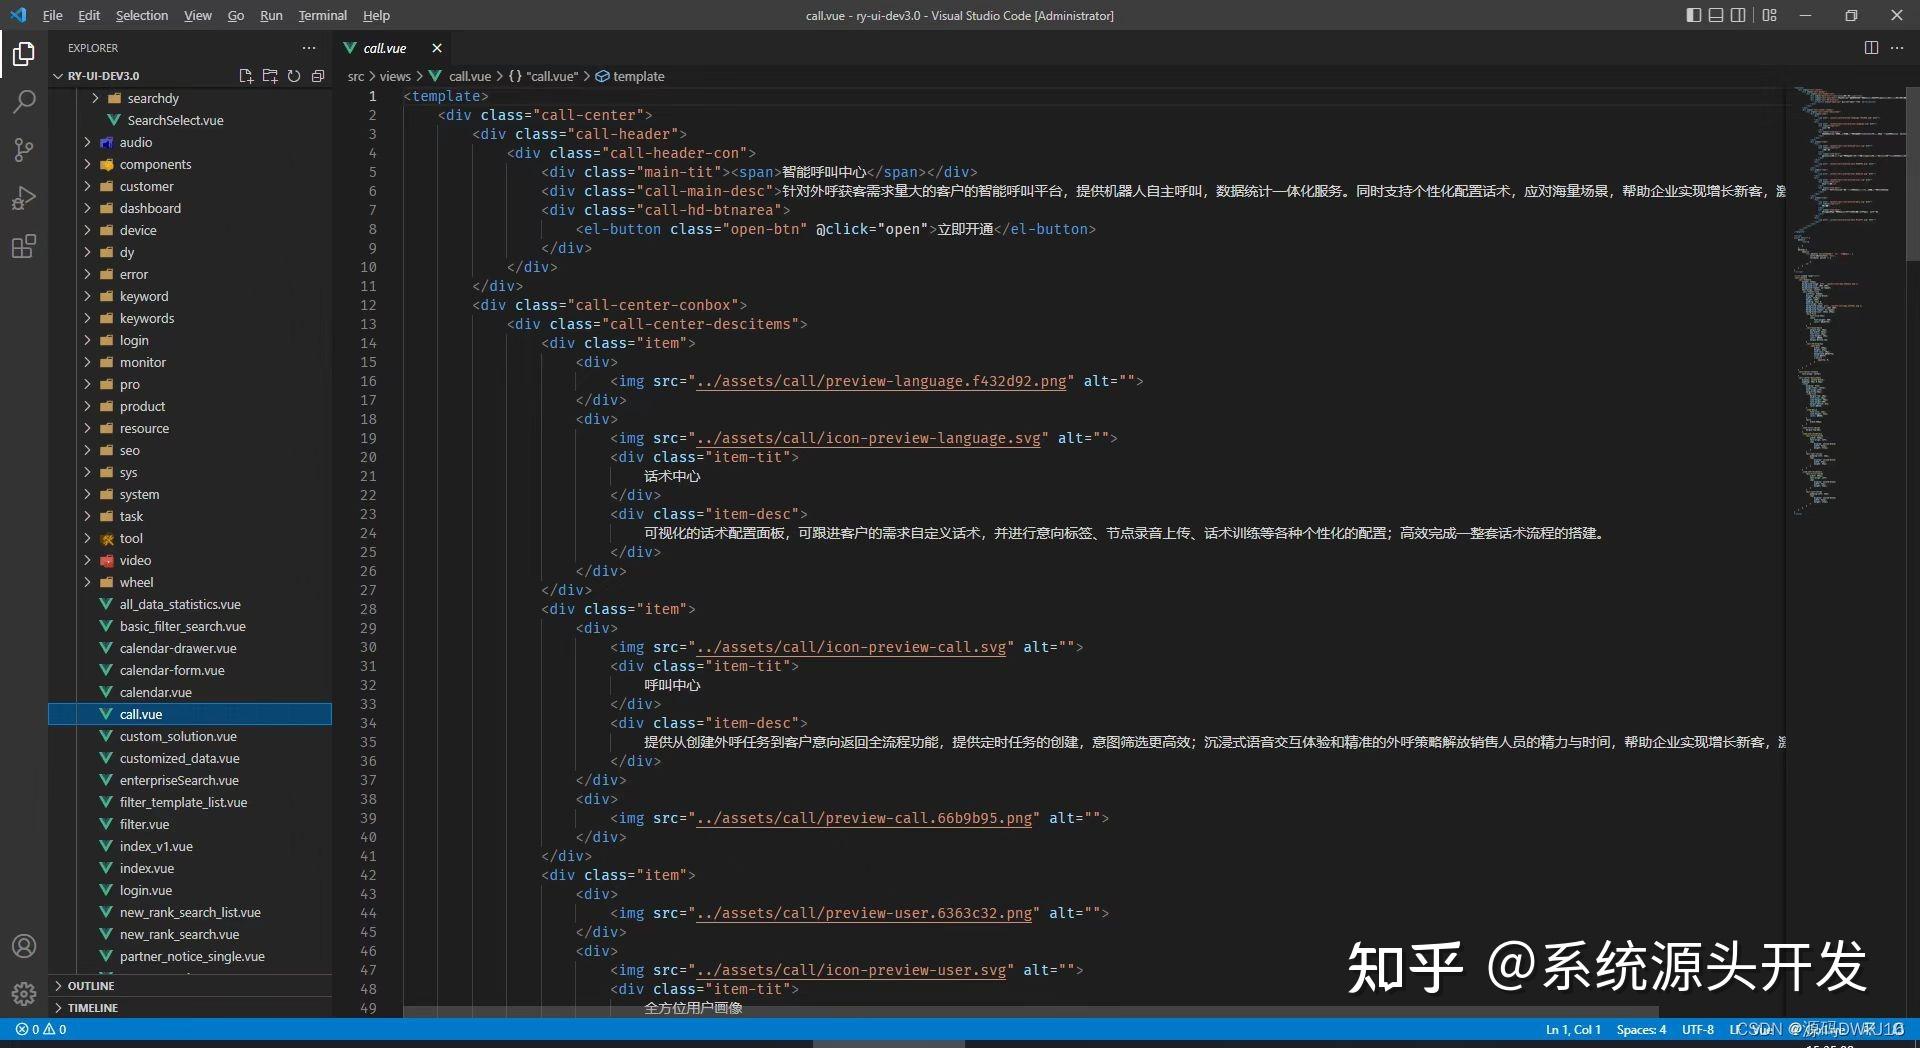Open all_data_statistics.vue file

click(x=180, y=604)
